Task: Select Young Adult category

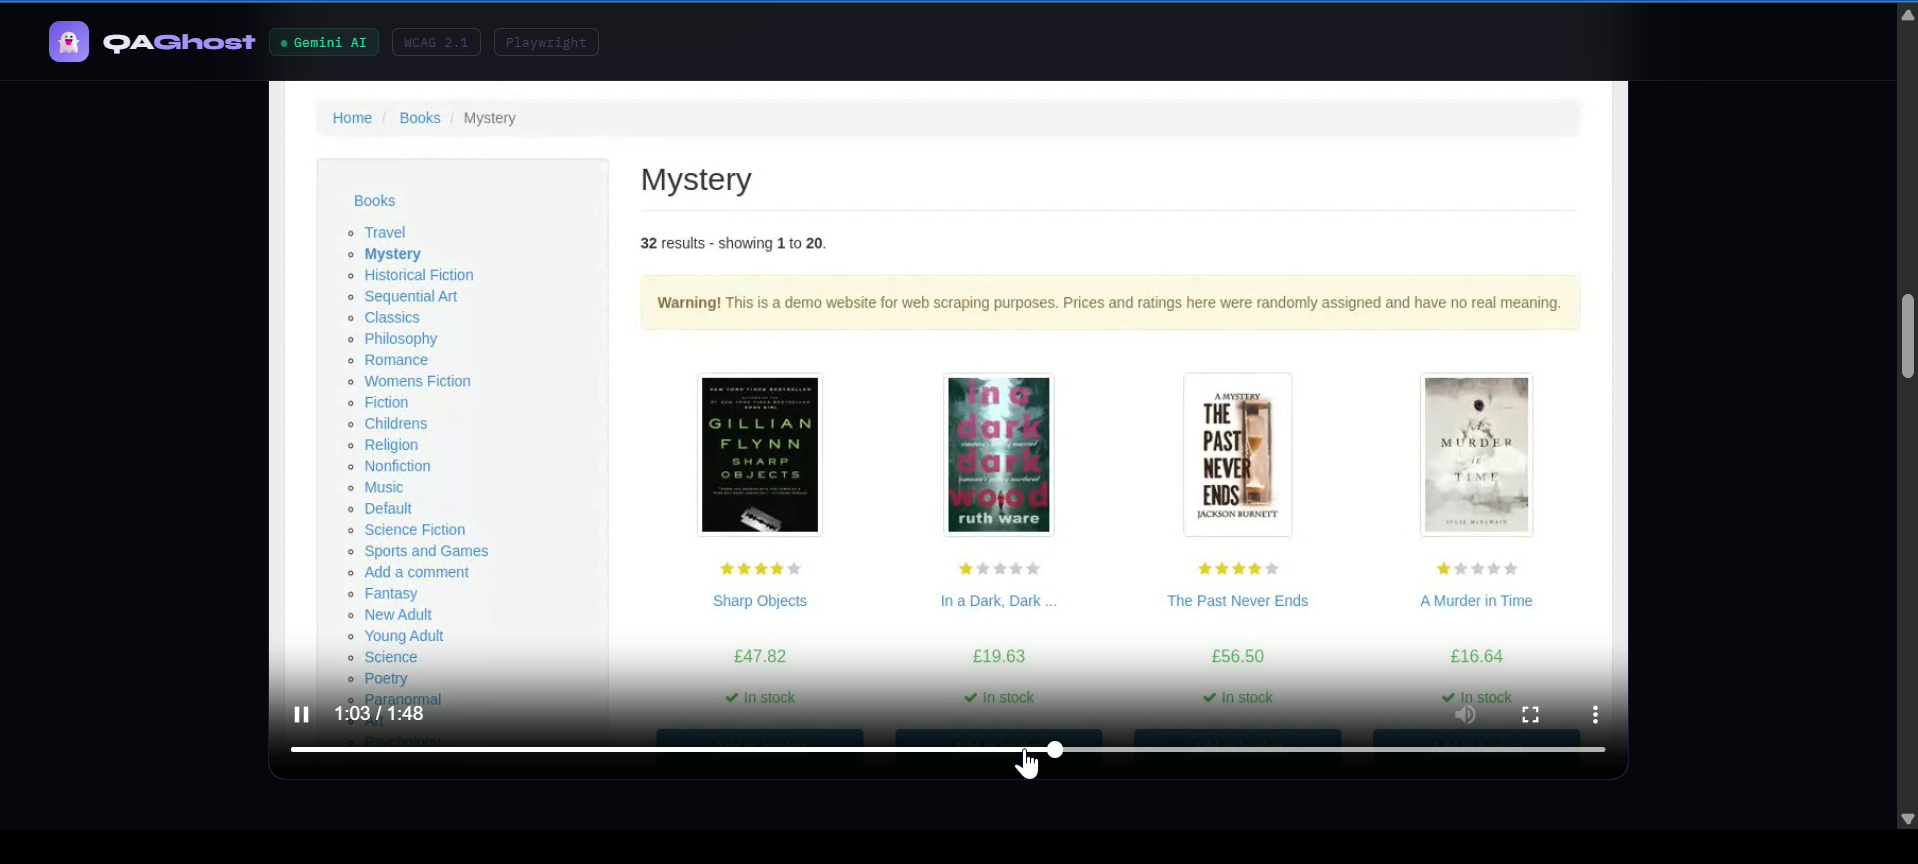Action: coord(404,636)
